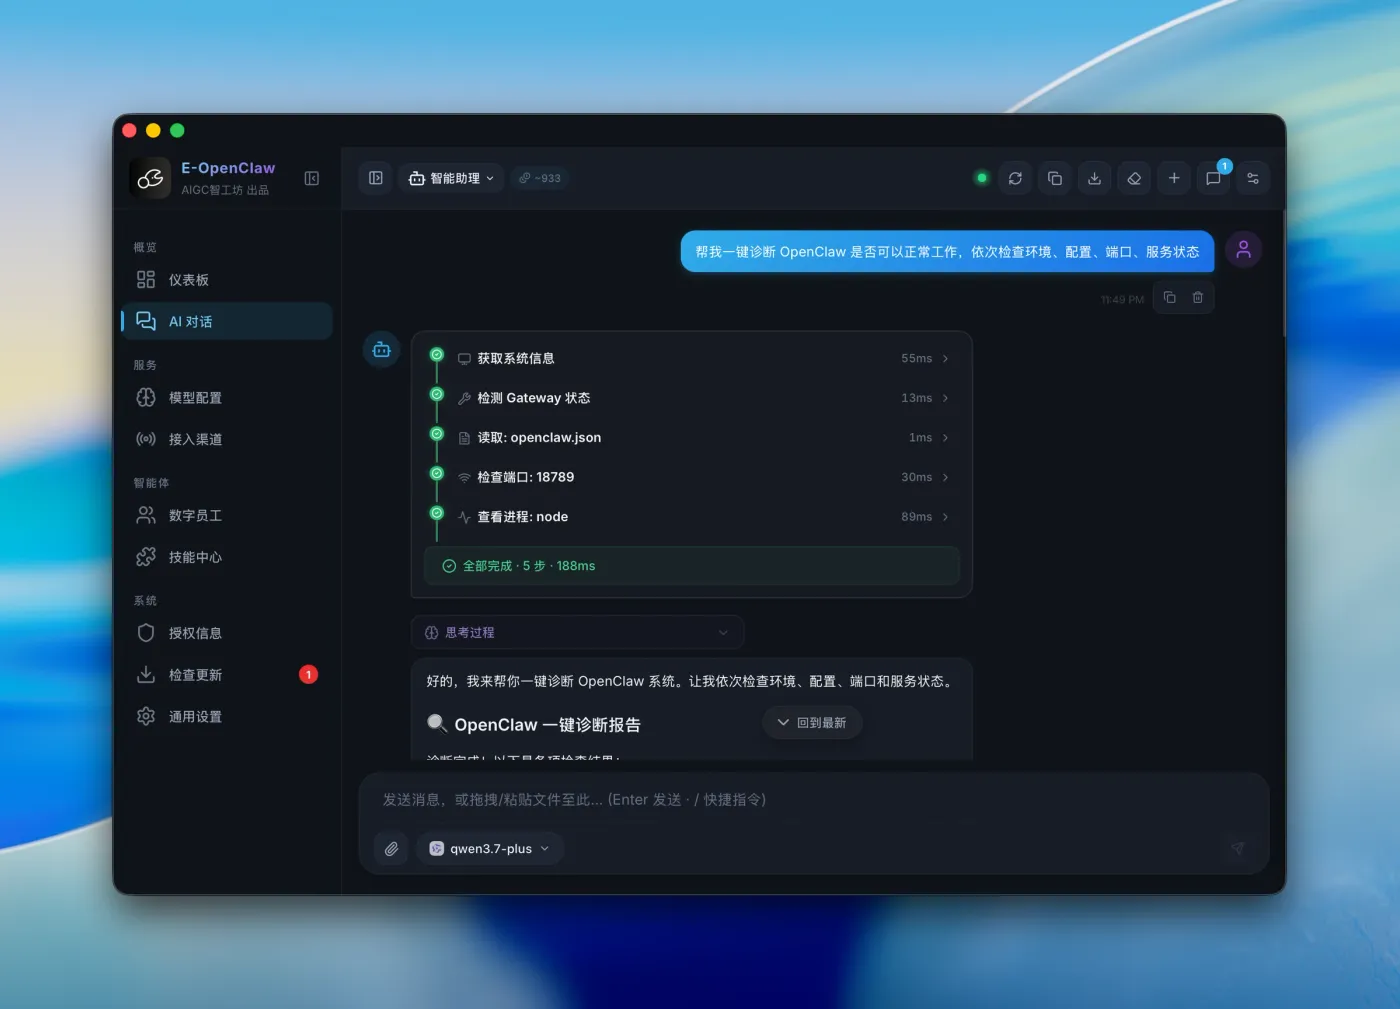This screenshot has height=1009, width=1400.
Task: Click the 回到最新 button
Action: click(812, 722)
